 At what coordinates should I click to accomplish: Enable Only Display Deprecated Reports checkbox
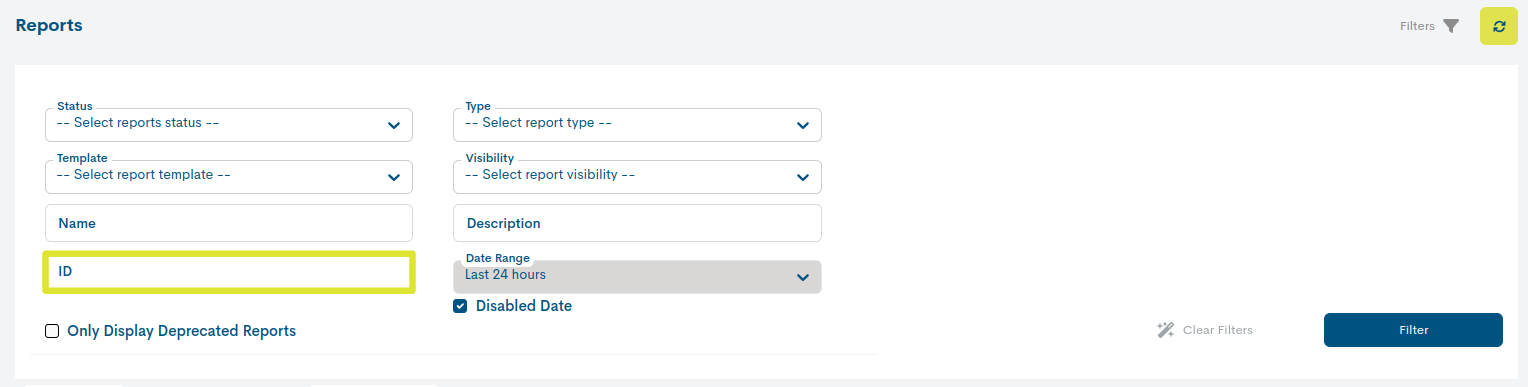[x=52, y=331]
